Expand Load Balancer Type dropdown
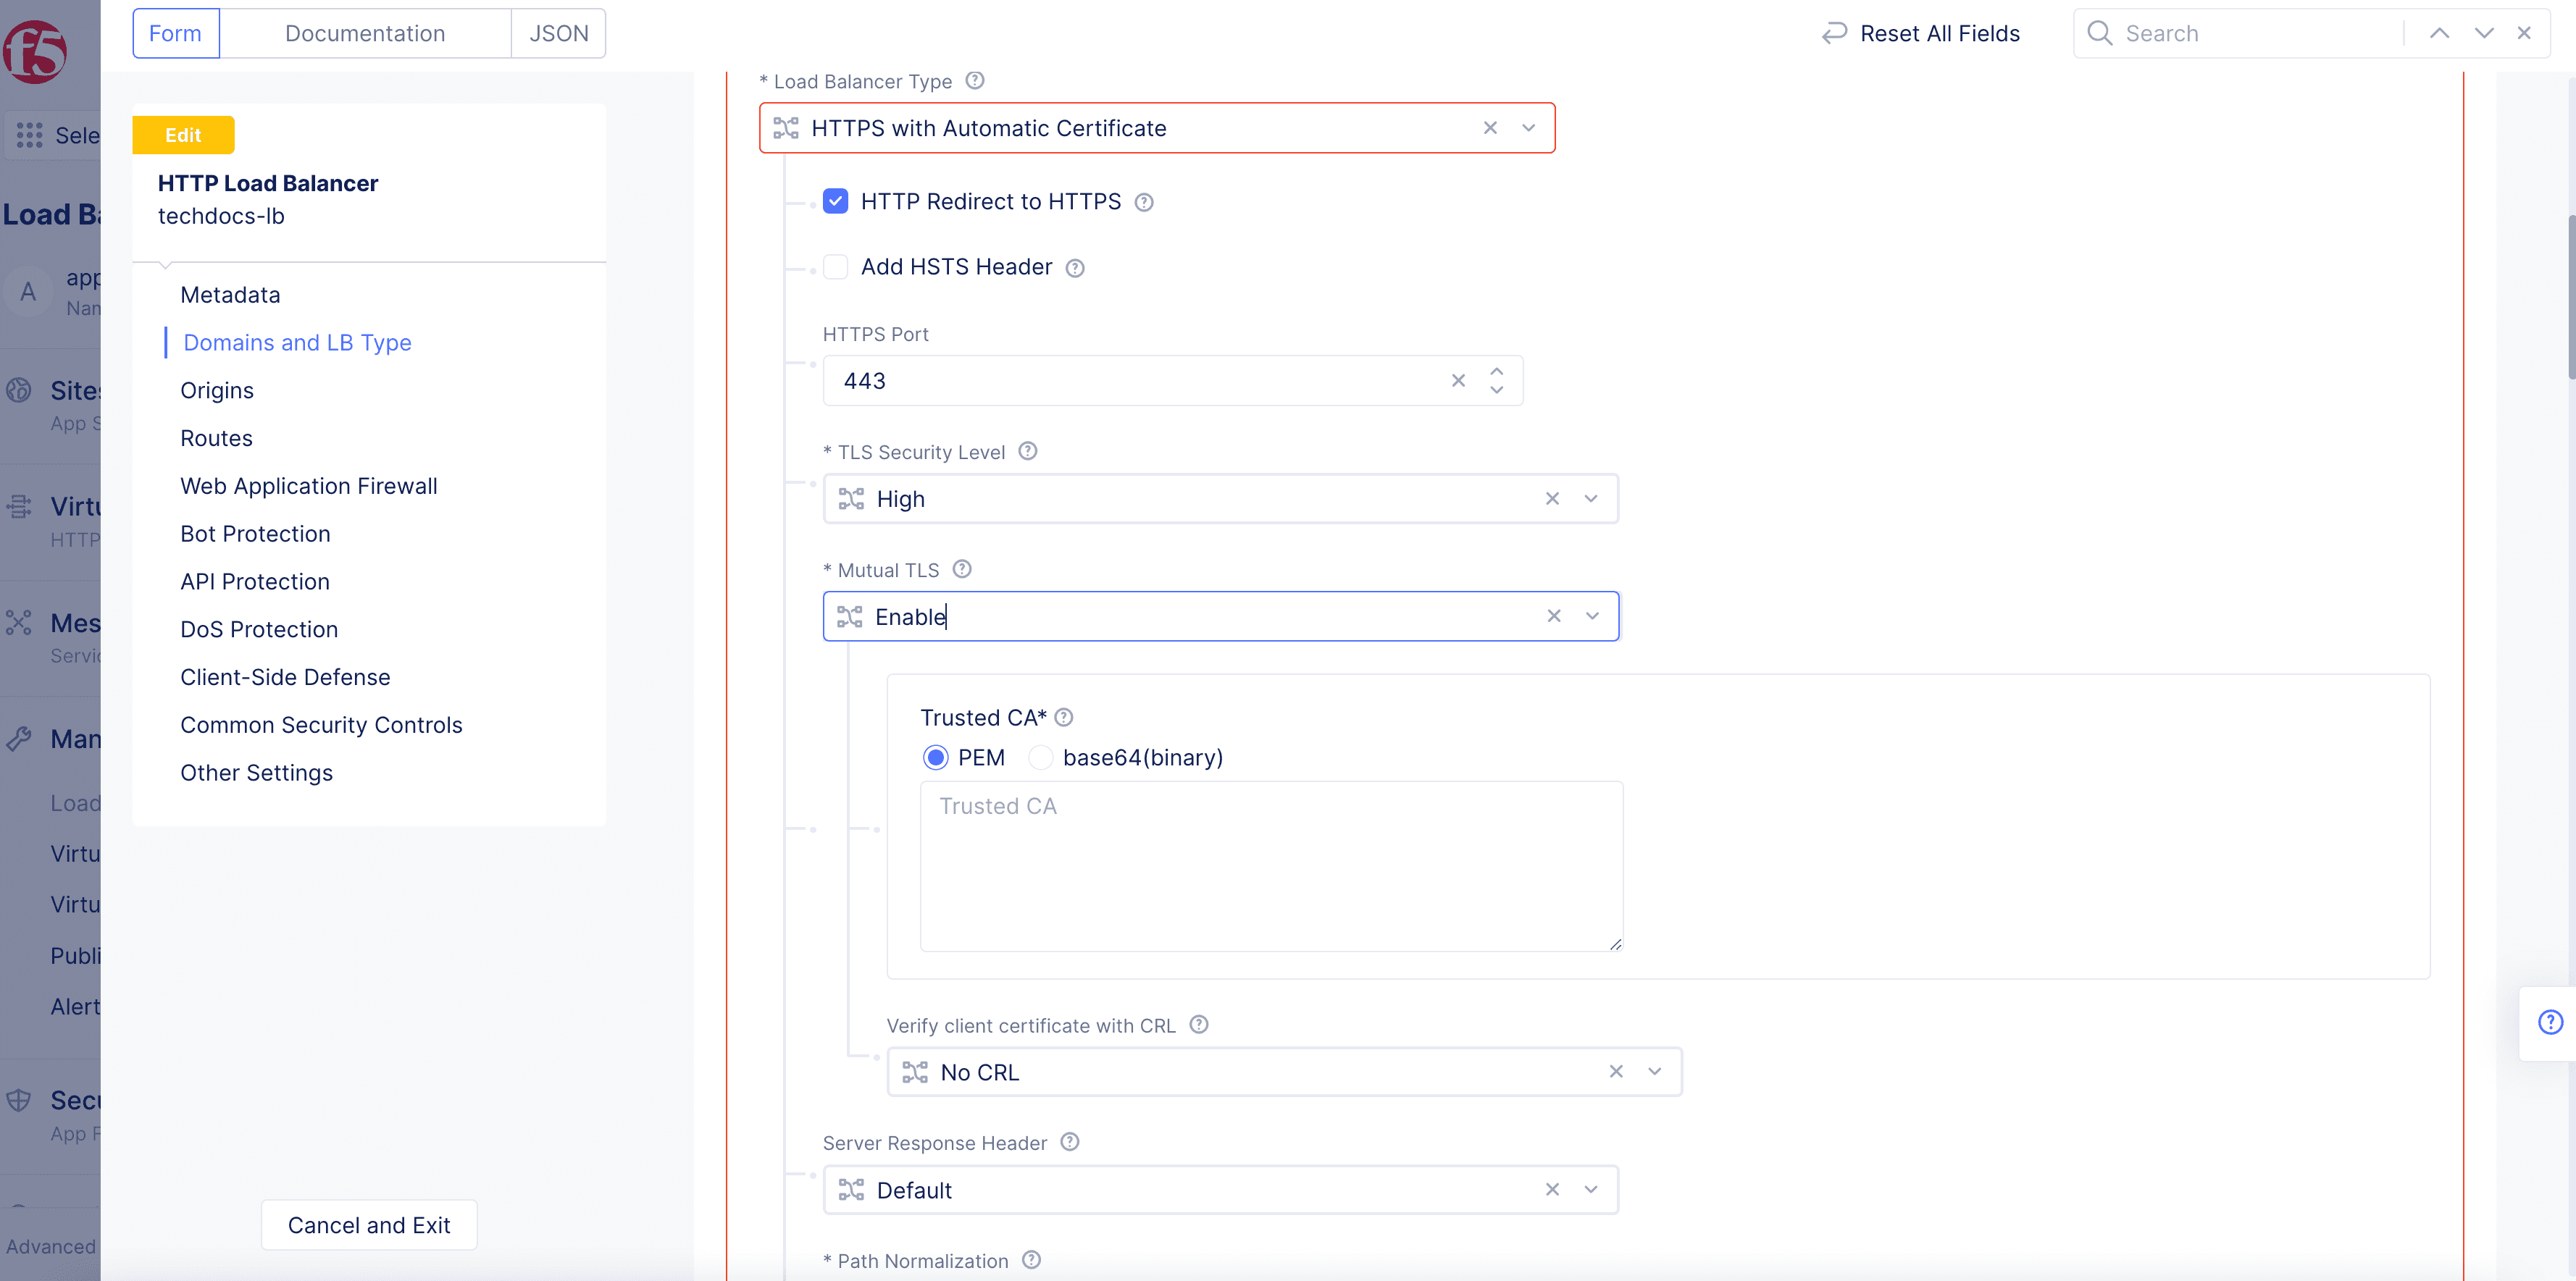The image size is (2576, 1281). click(x=1528, y=128)
